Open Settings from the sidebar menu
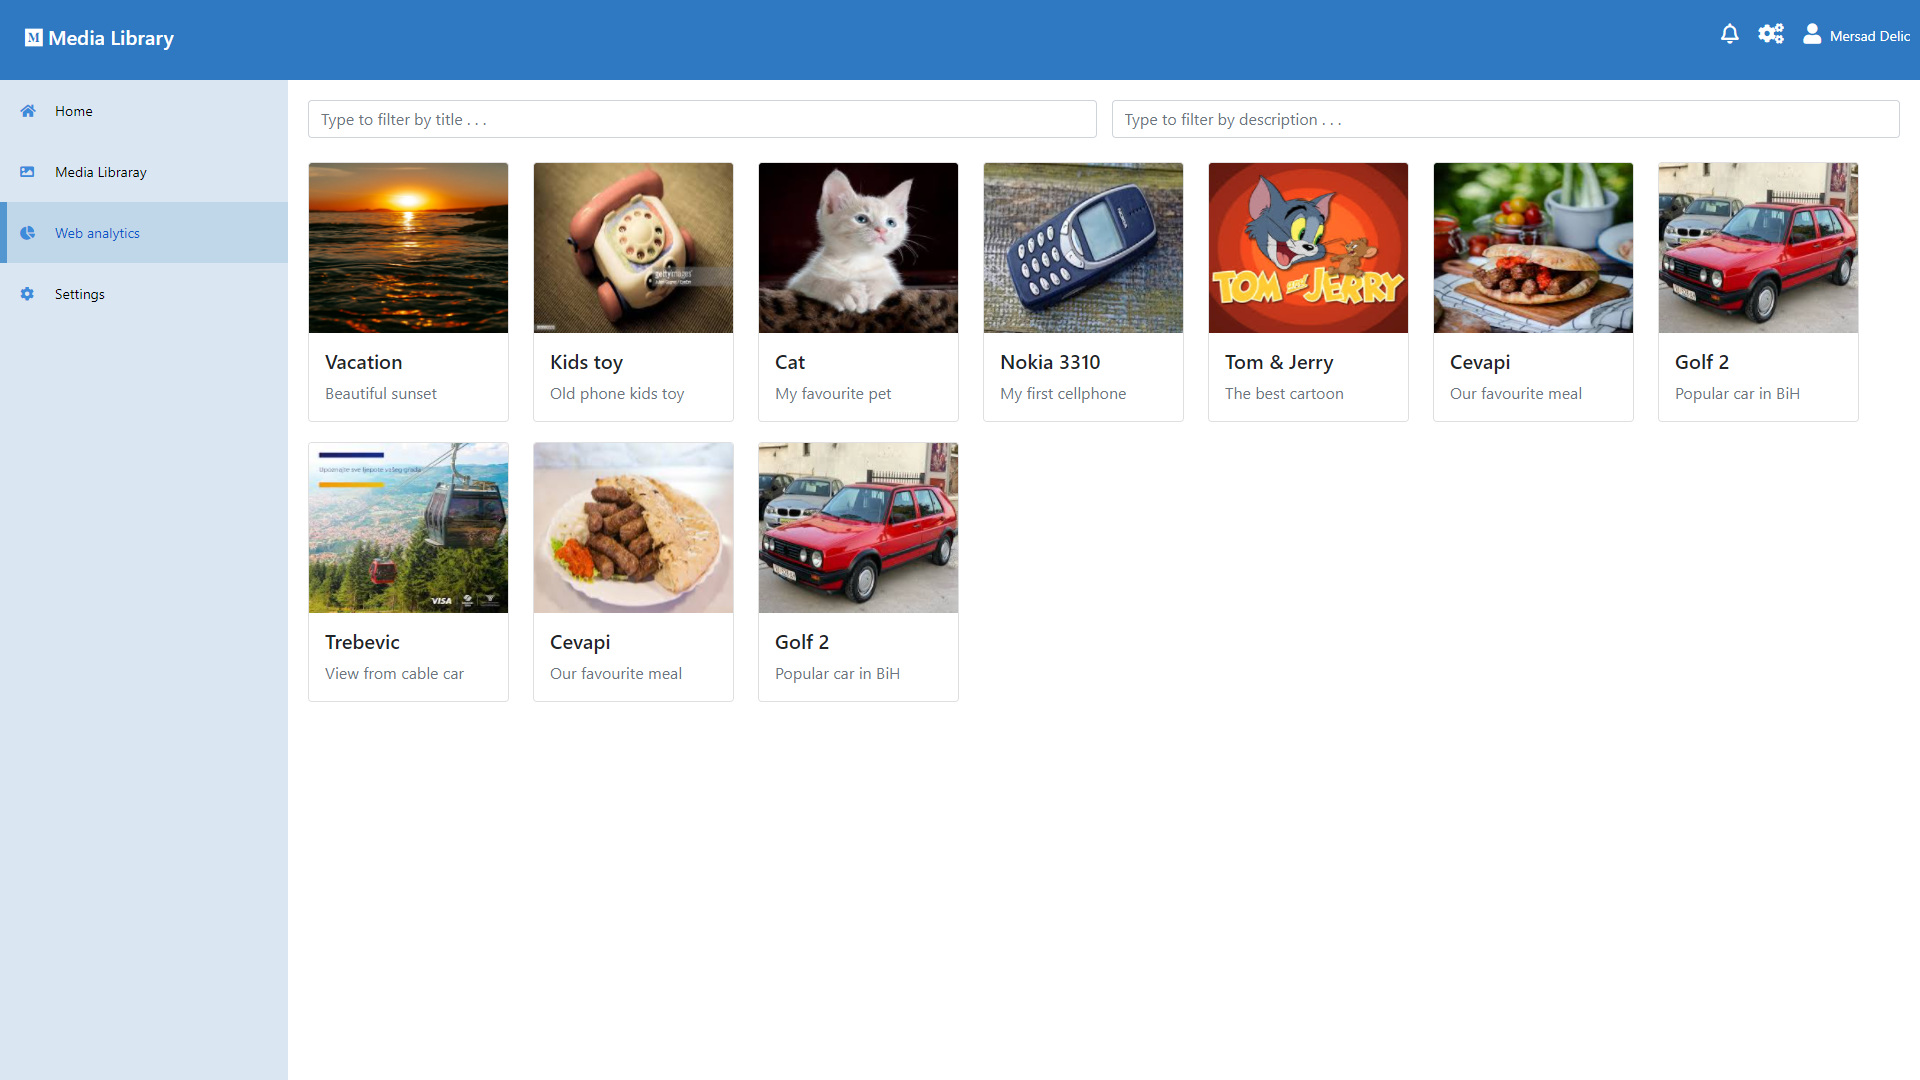The height and width of the screenshot is (1080, 1920). (79, 294)
